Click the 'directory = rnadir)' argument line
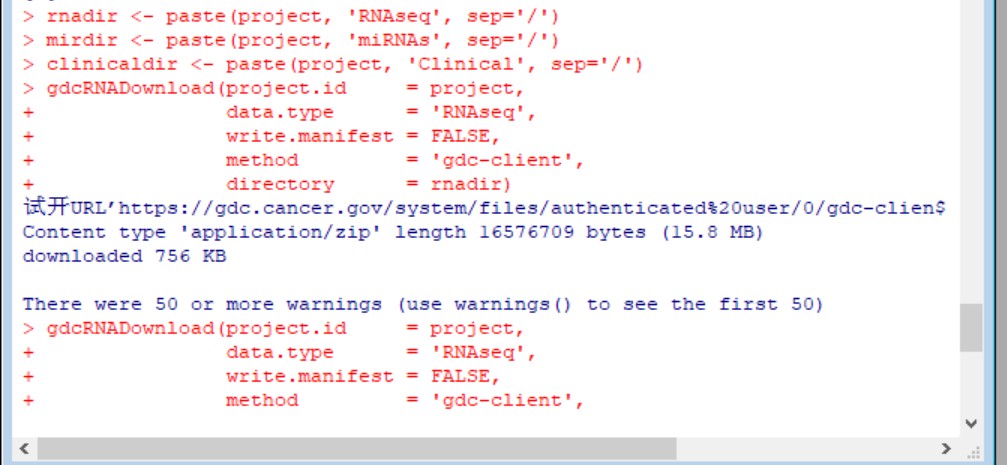Viewport: 1007px width, 465px height. [367, 184]
